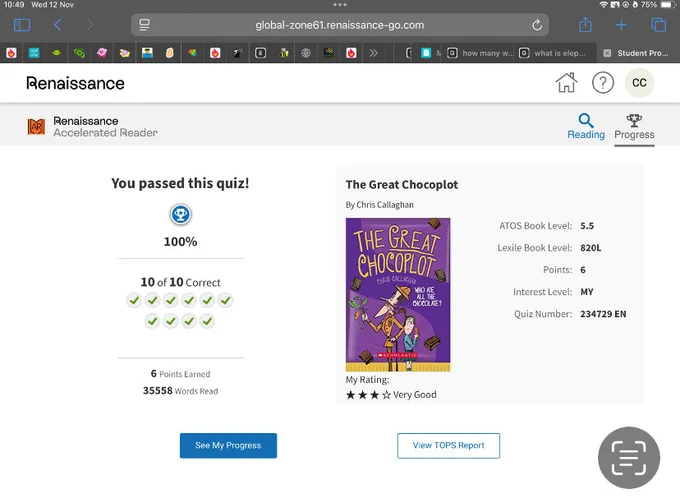Click the See My Progress button

[229, 445]
